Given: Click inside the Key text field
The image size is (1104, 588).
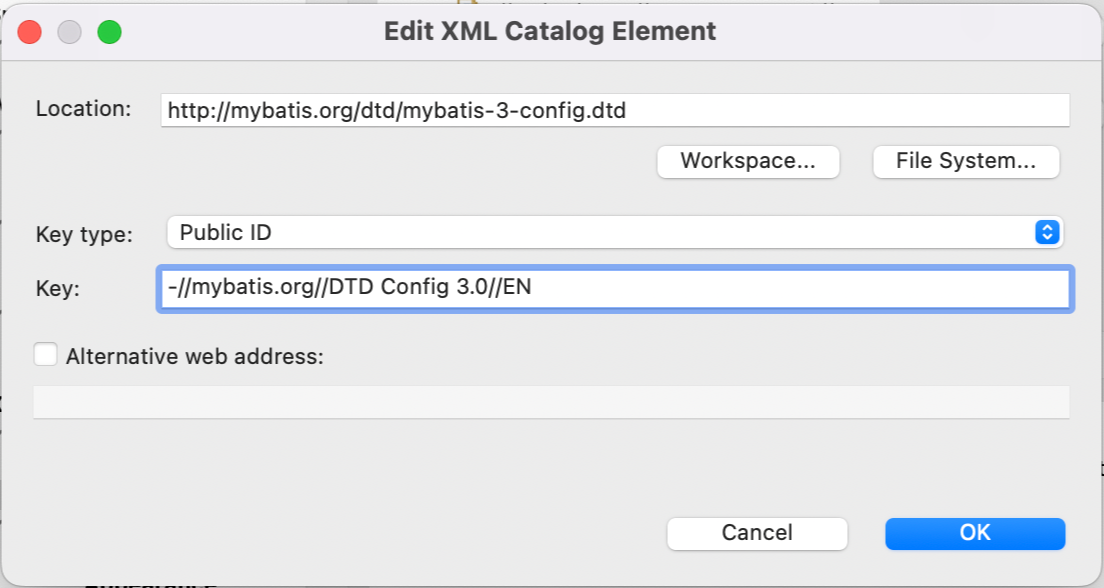Looking at the screenshot, I should point(615,287).
